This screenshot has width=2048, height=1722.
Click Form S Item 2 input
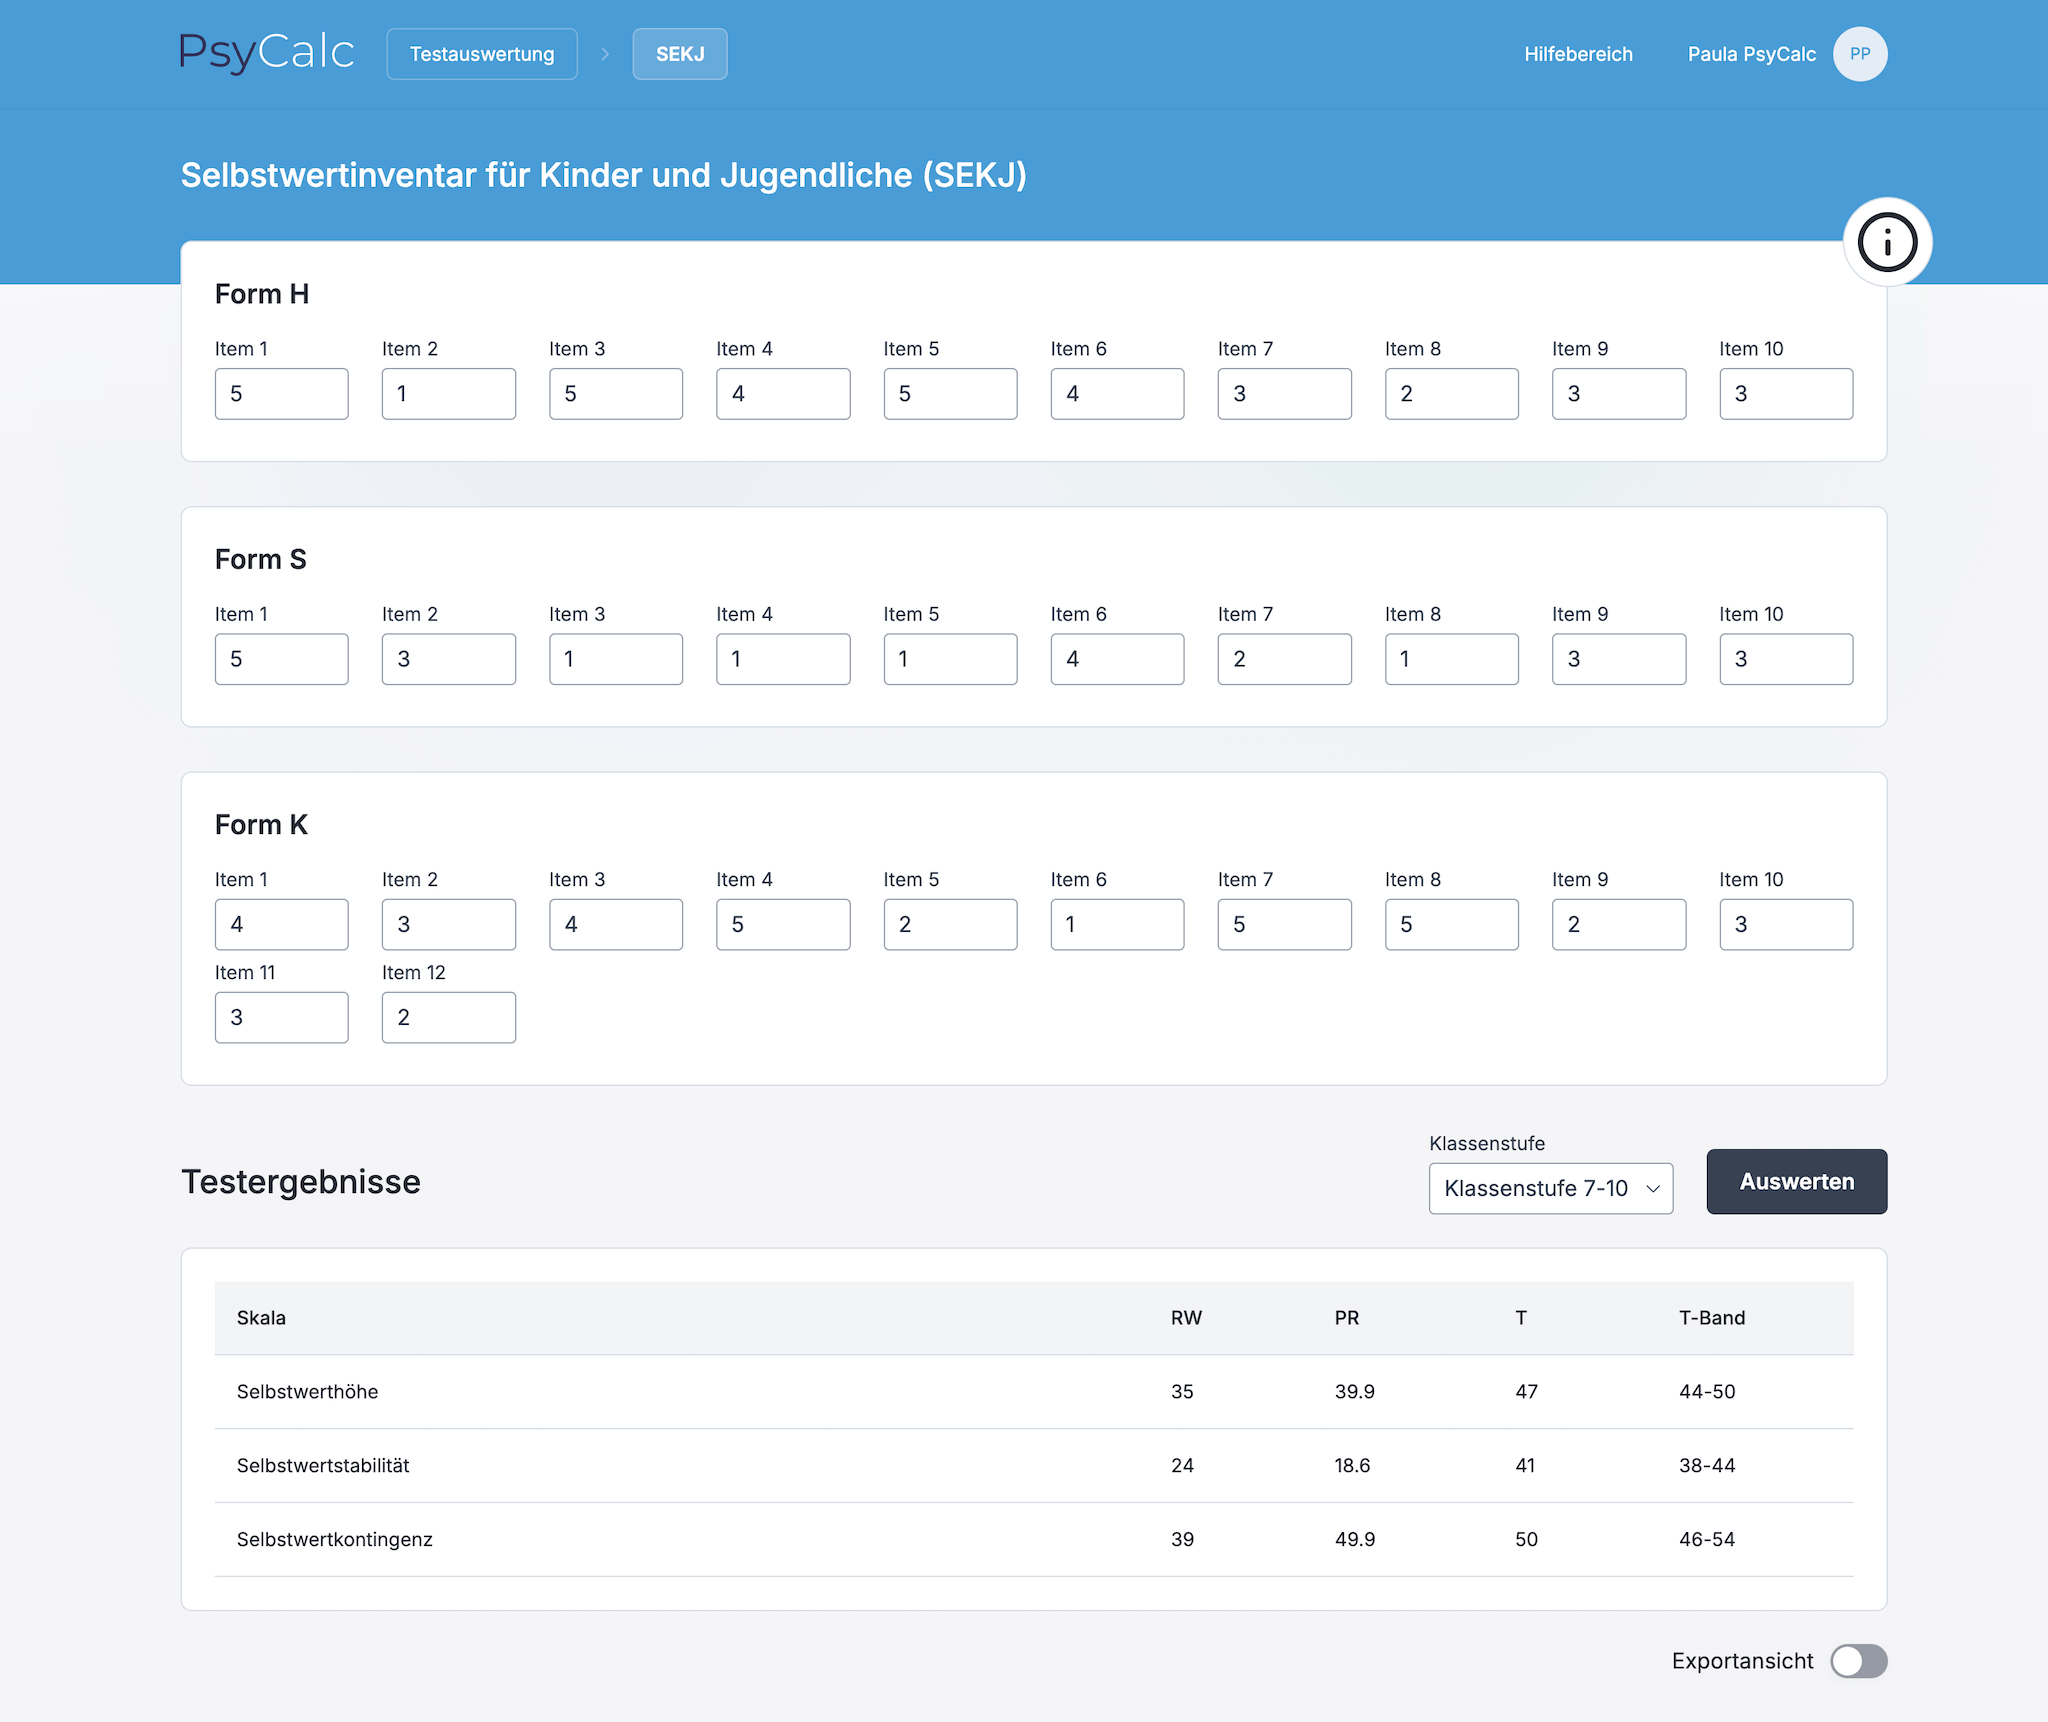coord(448,659)
